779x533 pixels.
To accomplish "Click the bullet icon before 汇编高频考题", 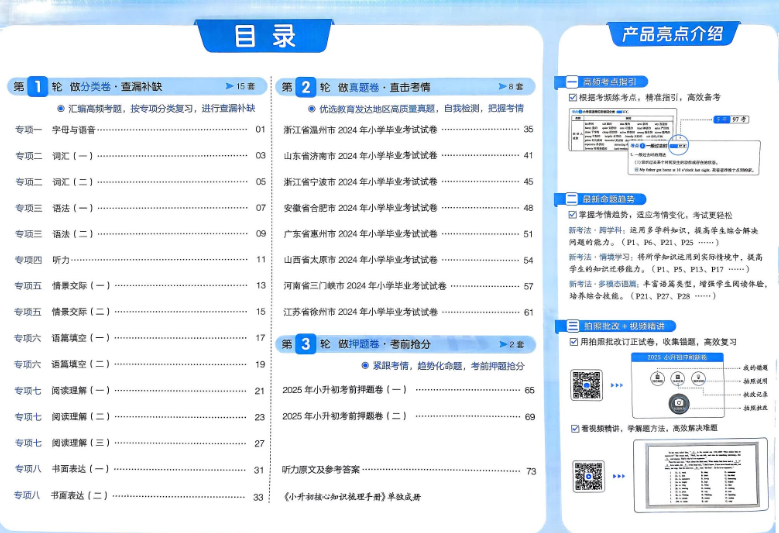I will pyautogui.click(x=61, y=108).
